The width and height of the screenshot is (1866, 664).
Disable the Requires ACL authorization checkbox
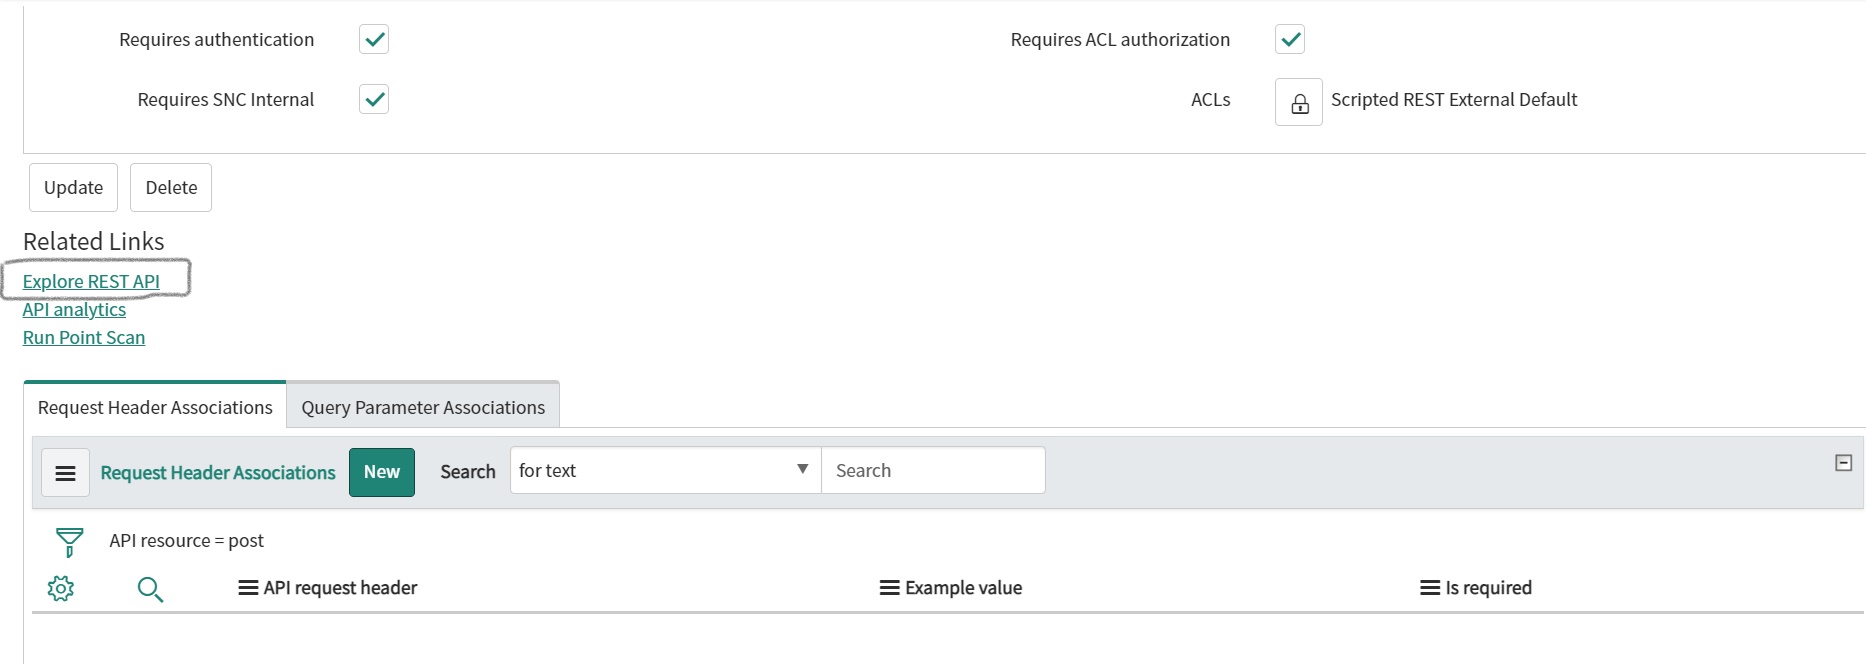coord(1289,39)
